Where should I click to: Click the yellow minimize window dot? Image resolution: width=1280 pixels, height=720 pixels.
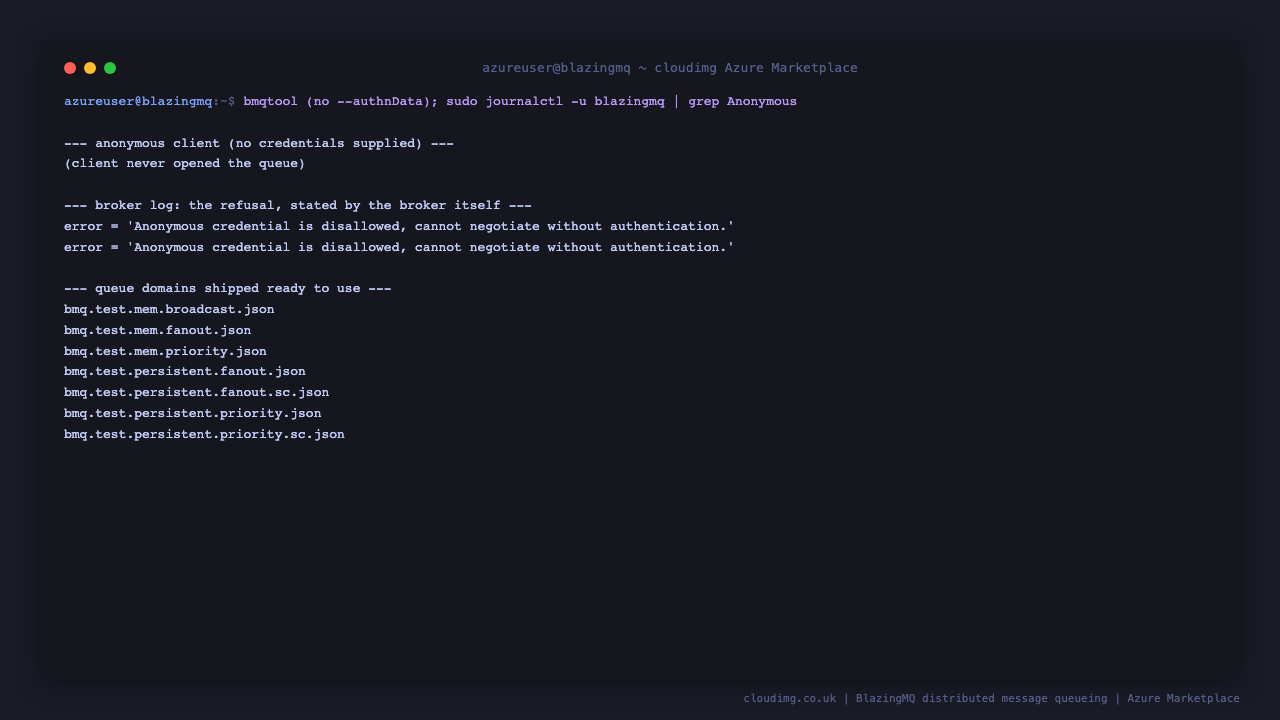[90, 68]
